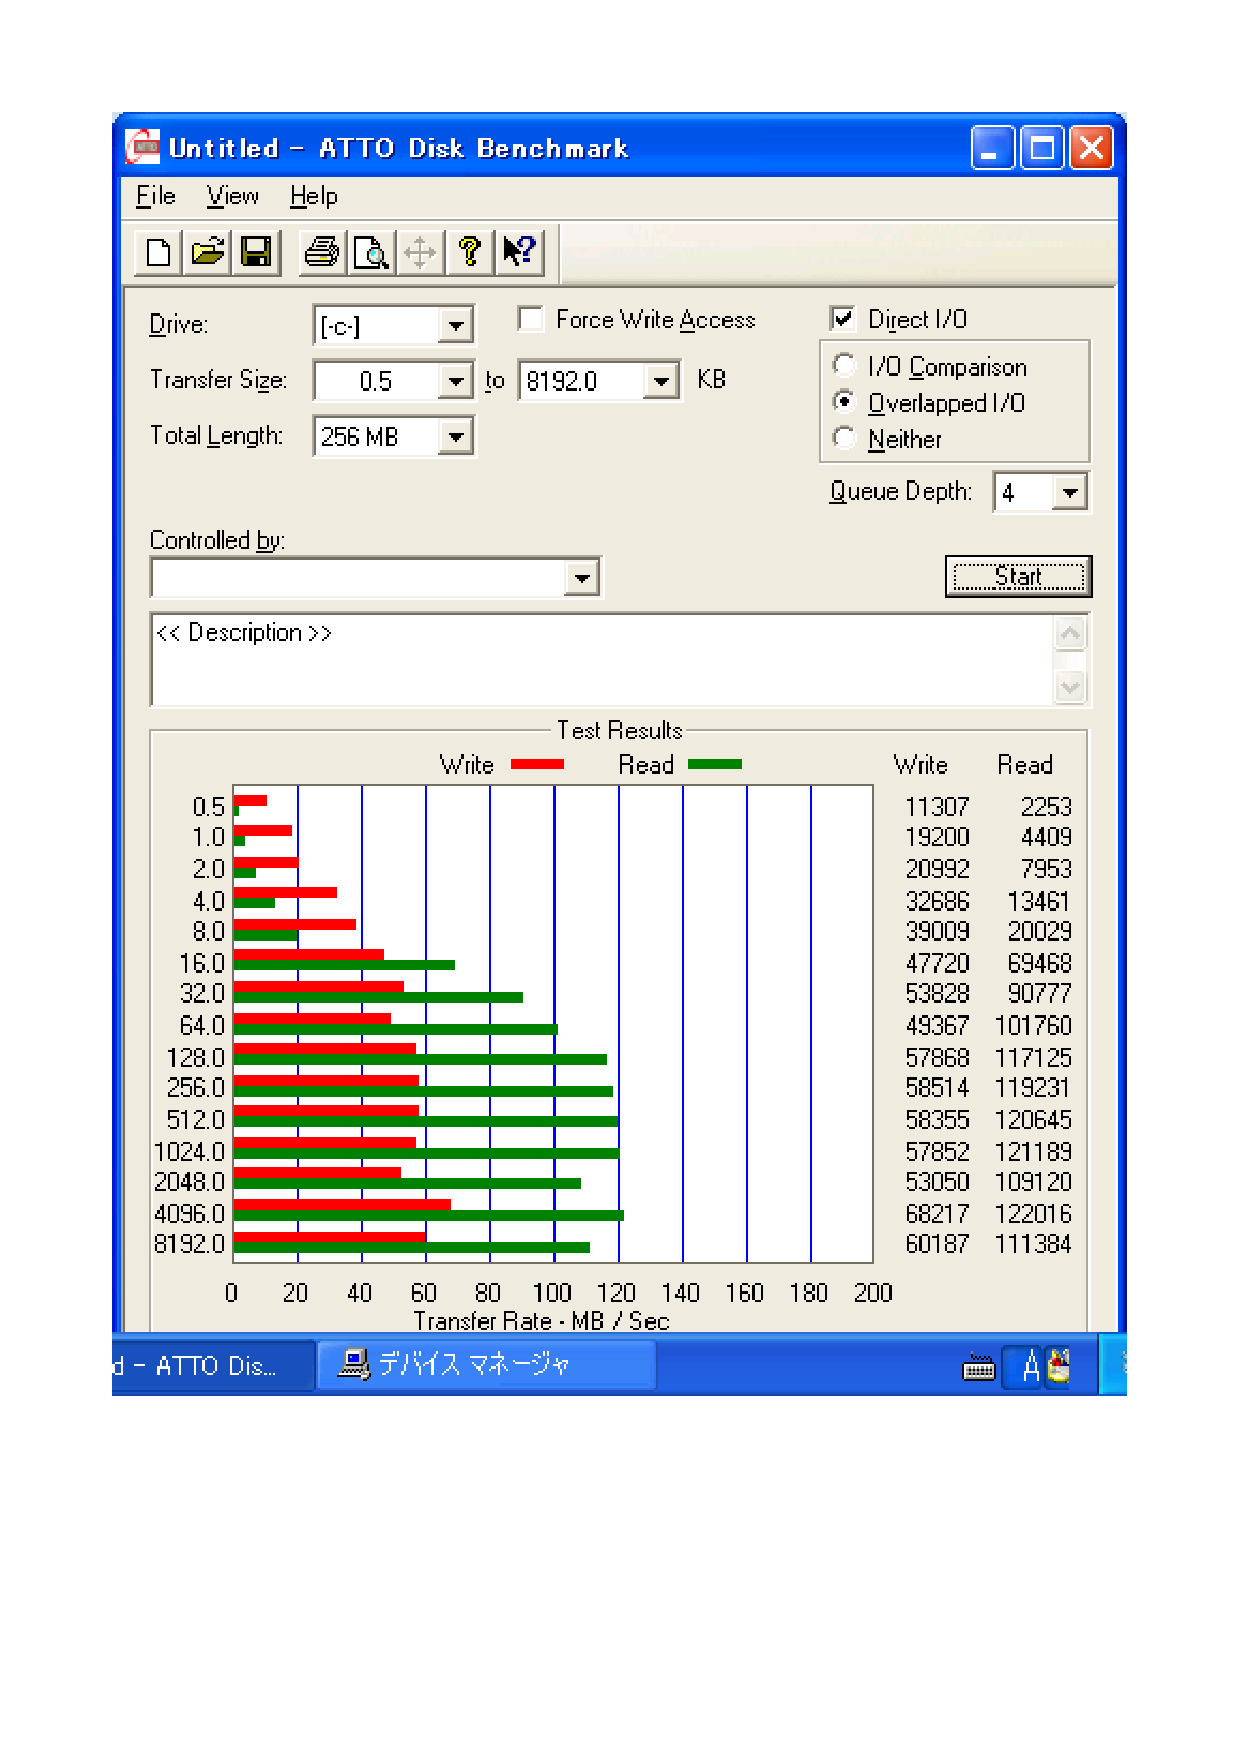Viewport: 1240px width, 1754px height.
Task: Click the read value 2253
Action: coord(1046,807)
